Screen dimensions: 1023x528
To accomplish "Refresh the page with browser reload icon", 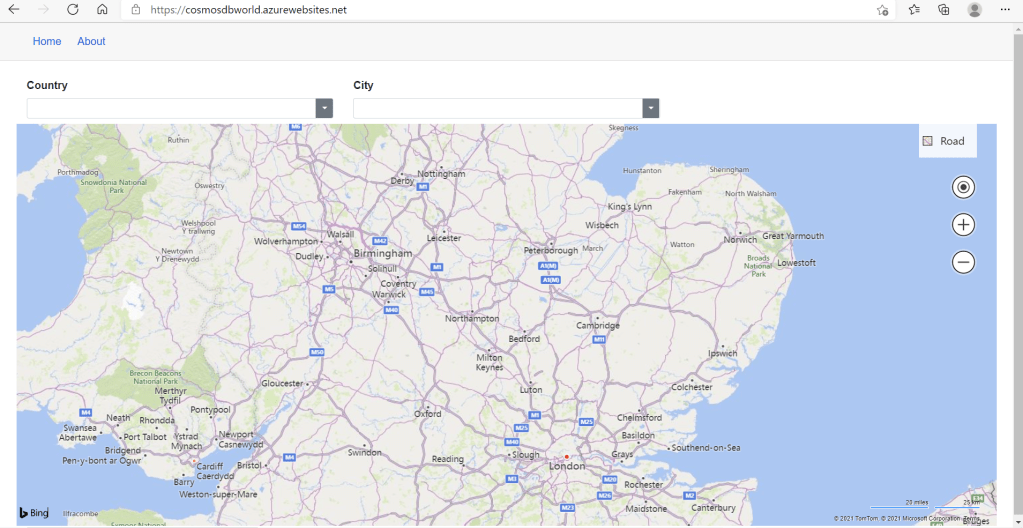I will 72,10.
